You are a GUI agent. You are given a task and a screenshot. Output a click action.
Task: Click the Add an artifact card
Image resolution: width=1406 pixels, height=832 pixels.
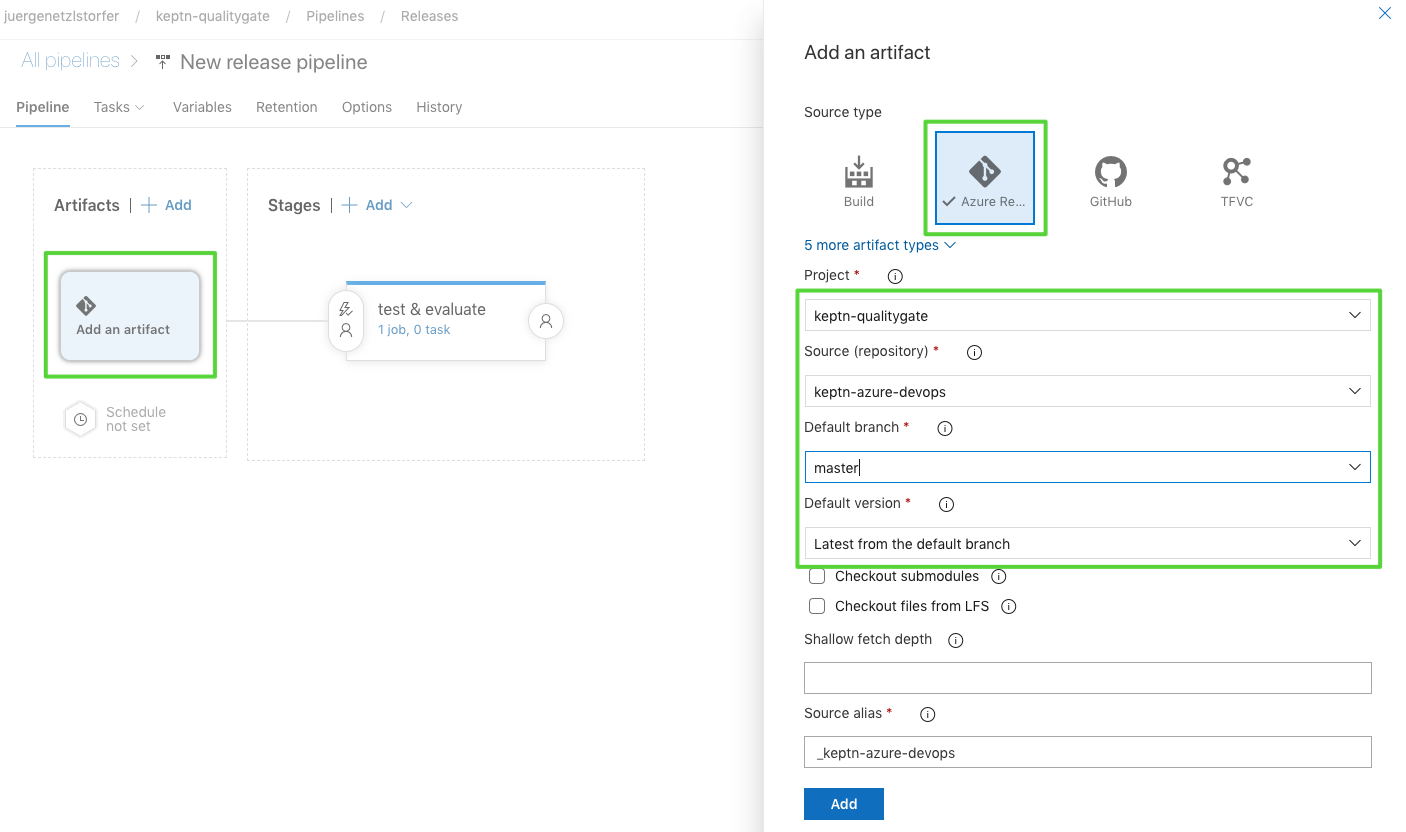tap(130, 315)
